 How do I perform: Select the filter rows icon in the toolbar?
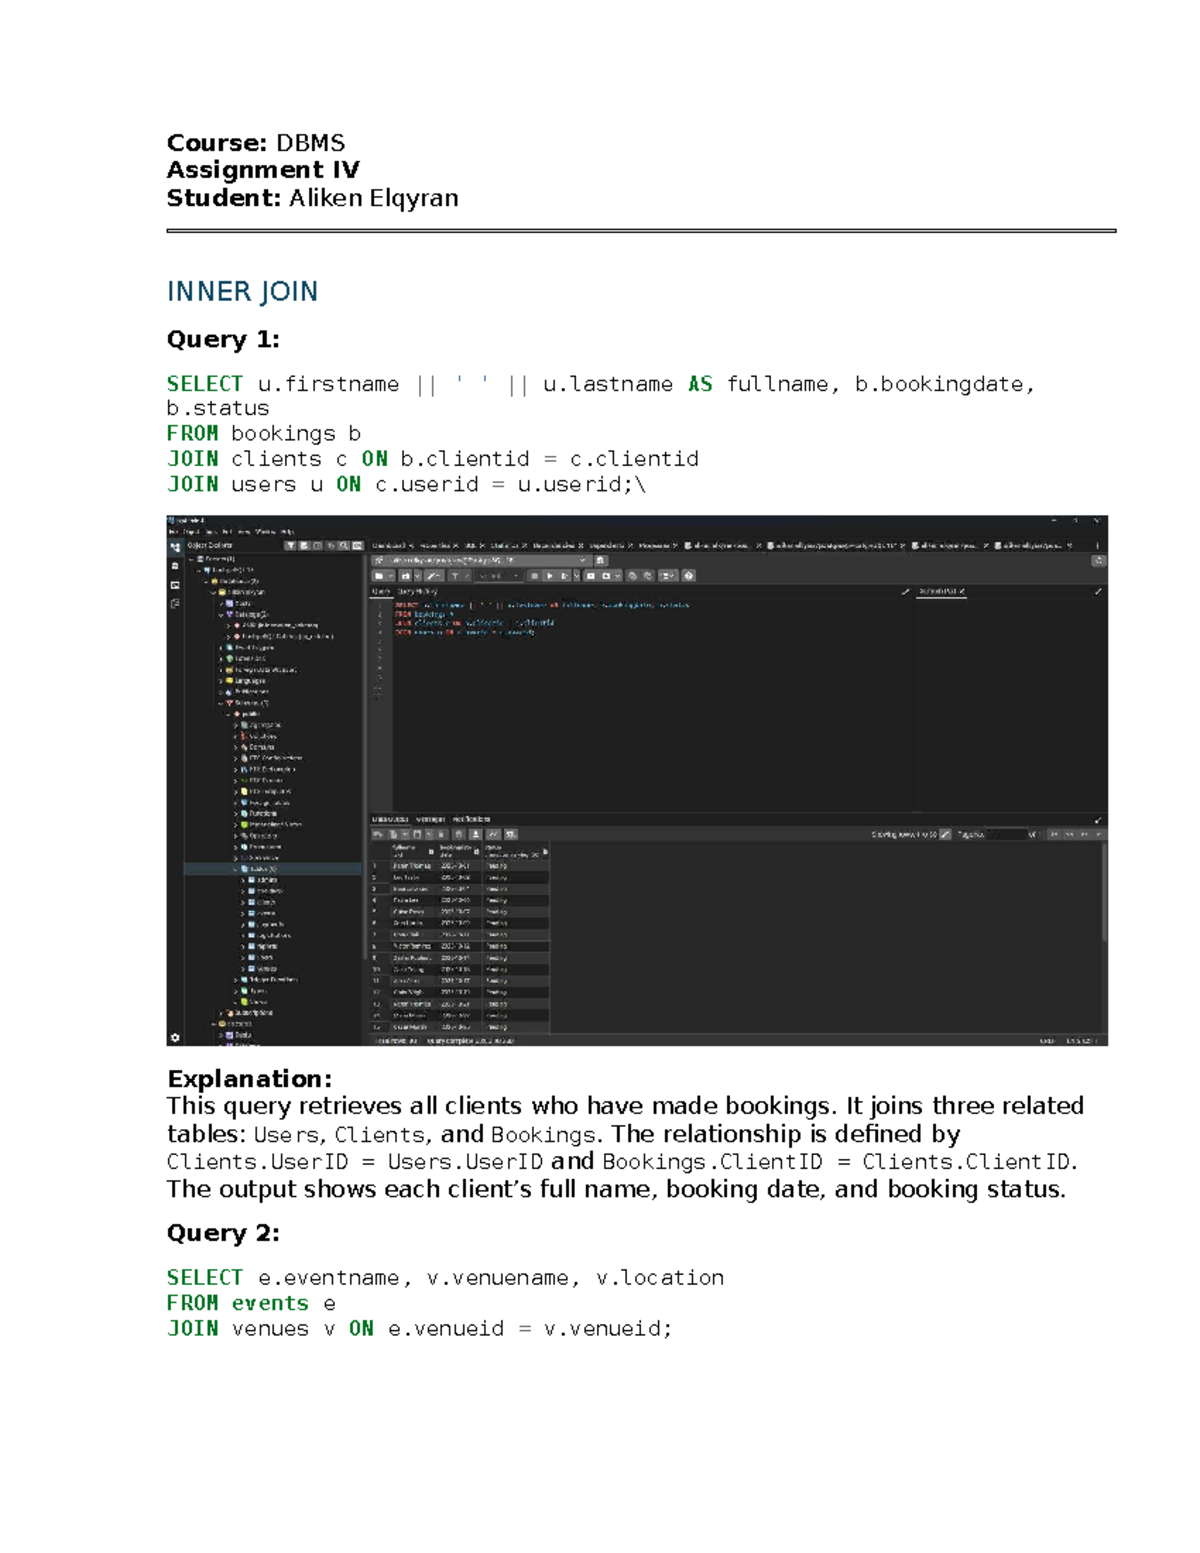click(456, 575)
